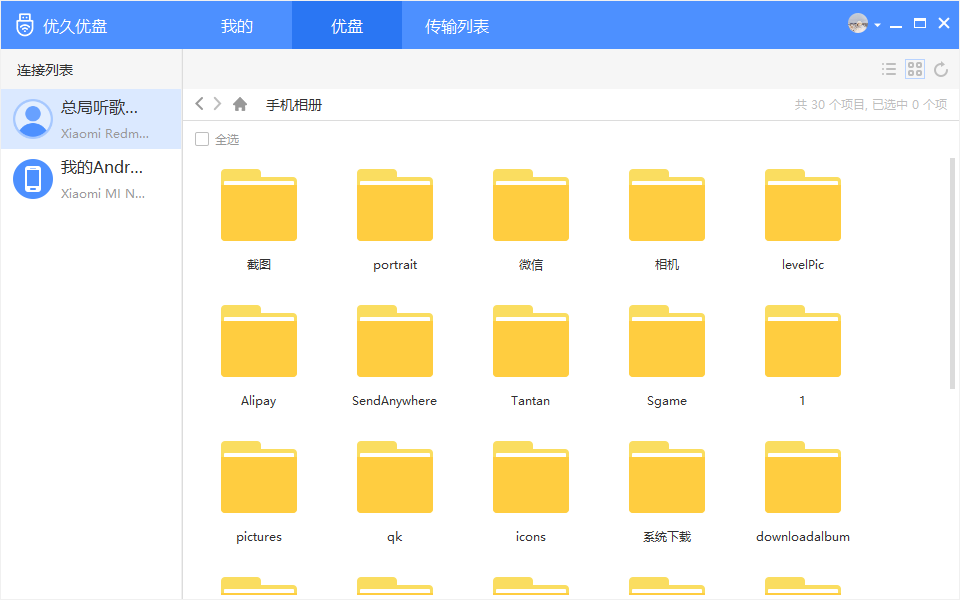Image resolution: width=960 pixels, height=600 pixels.
Task: Tick the 全选 select-all checkbox
Action: (202, 139)
